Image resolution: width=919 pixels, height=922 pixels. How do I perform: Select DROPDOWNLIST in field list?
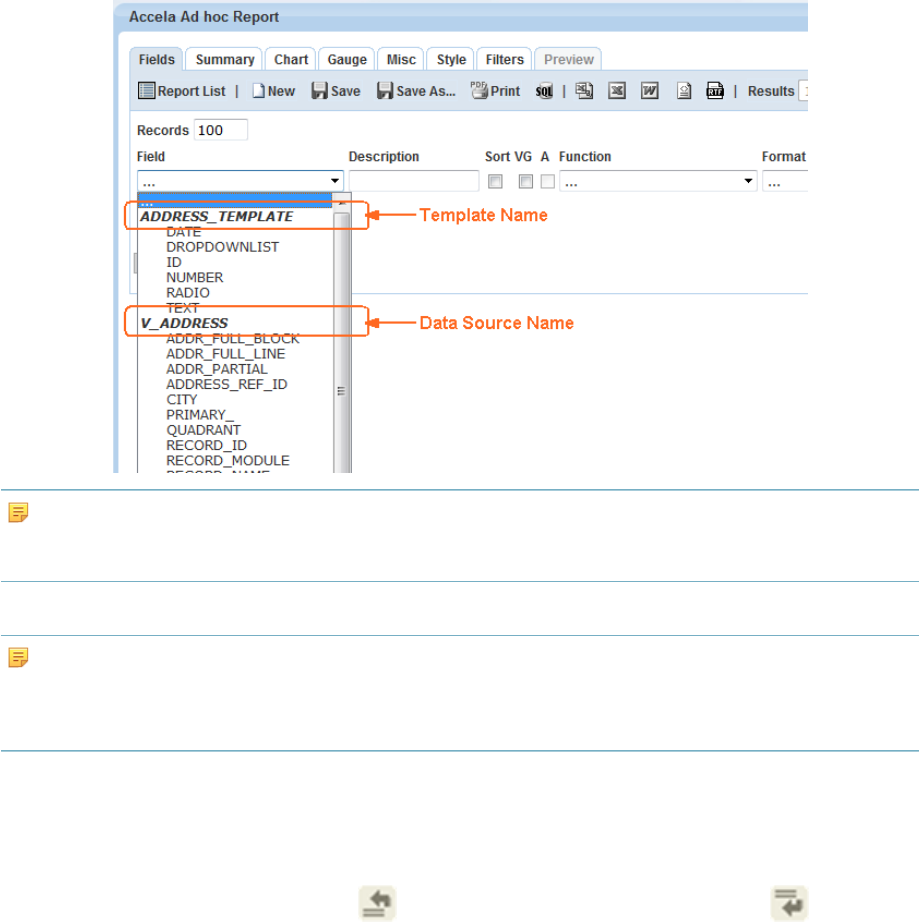point(222,247)
